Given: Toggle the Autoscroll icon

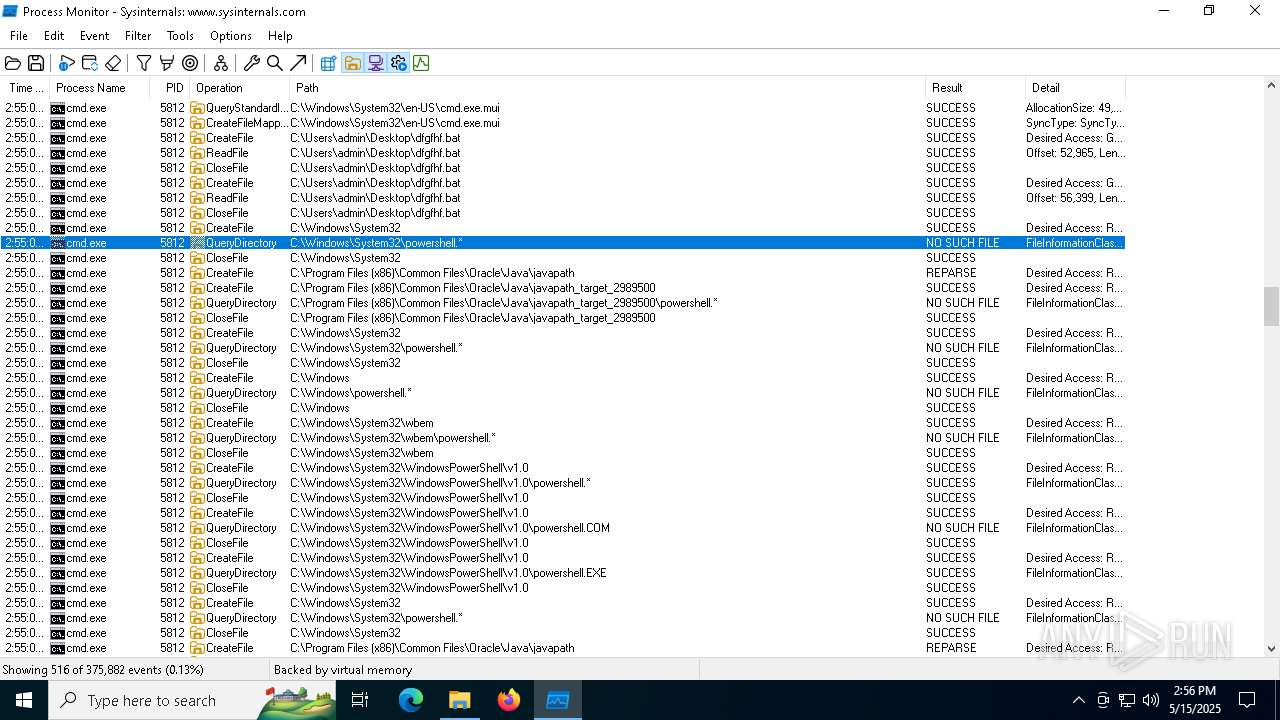Looking at the screenshot, I should pos(90,63).
